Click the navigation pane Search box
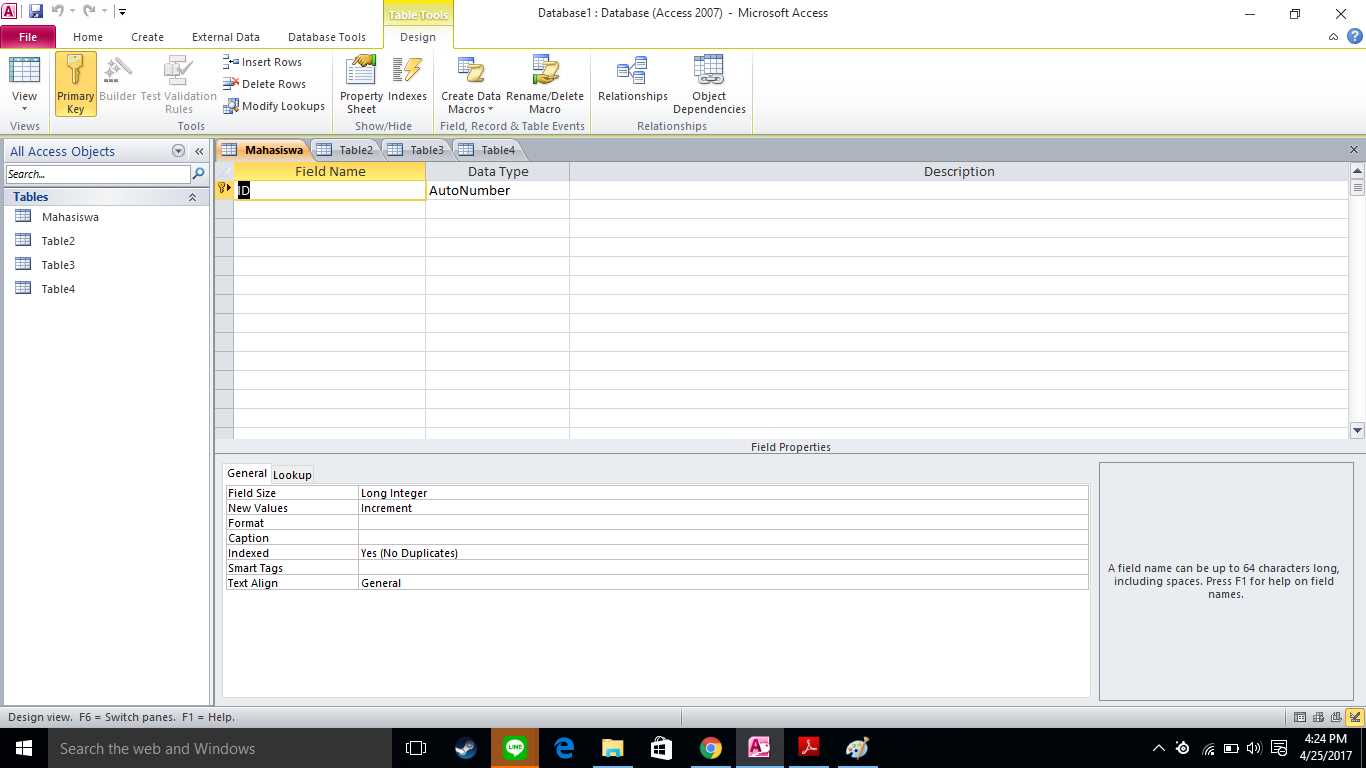Viewport: 1366px width, 768px height. coord(97,174)
